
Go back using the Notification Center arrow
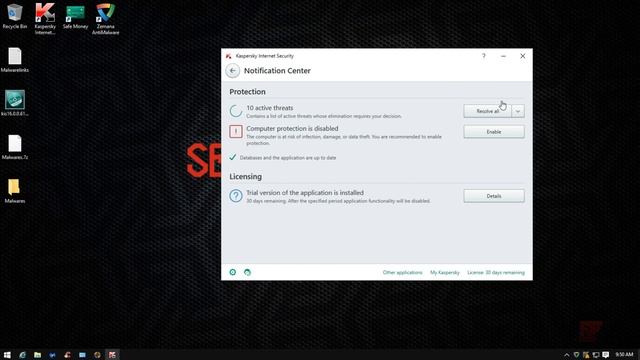pyautogui.click(x=233, y=71)
